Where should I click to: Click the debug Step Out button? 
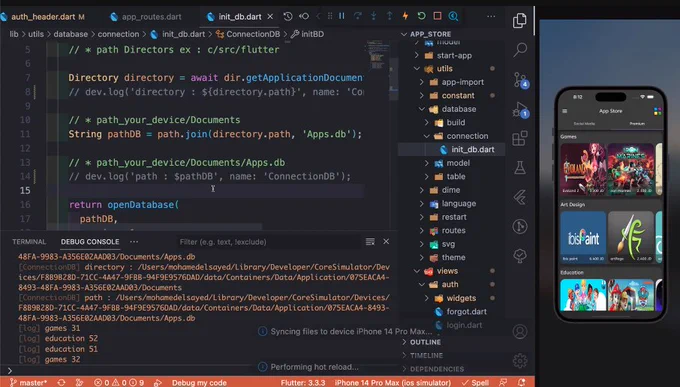coord(389,16)
